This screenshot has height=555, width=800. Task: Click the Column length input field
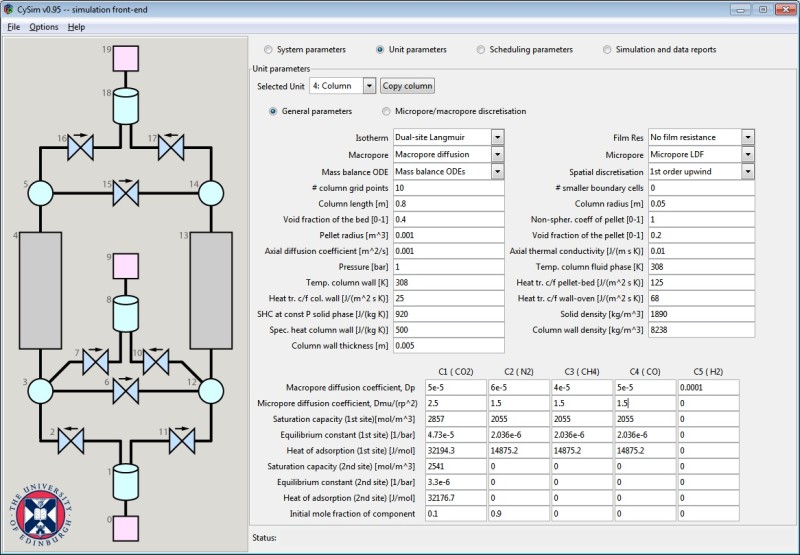pyautogui.click(x=448, y=205)
